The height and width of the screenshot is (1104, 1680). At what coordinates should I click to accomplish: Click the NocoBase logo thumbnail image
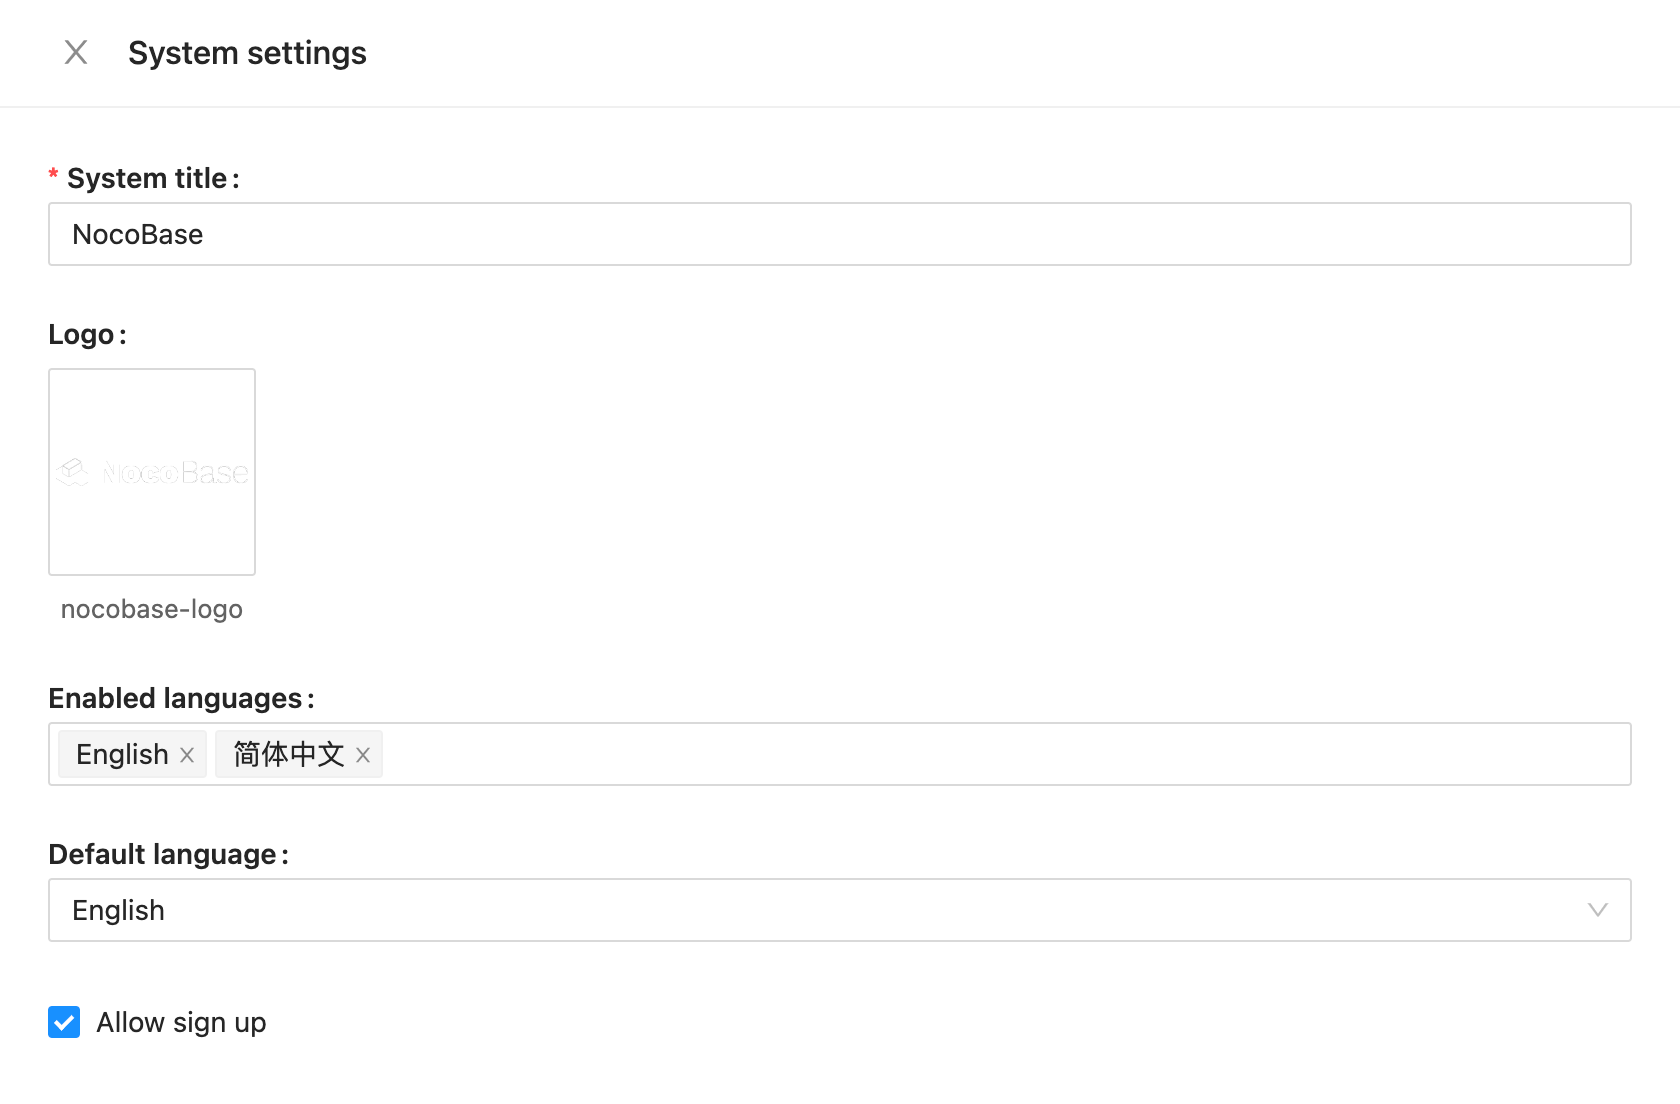click(152, 472)
